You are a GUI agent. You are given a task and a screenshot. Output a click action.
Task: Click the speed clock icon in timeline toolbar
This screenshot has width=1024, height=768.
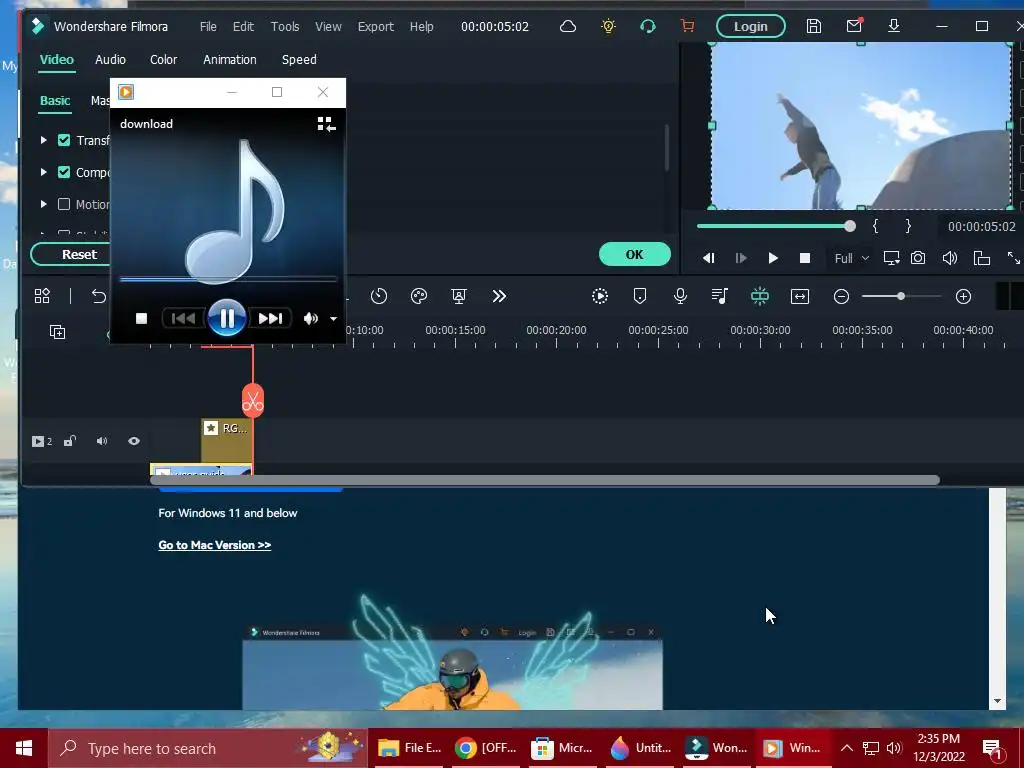click(x=379, y=296)
